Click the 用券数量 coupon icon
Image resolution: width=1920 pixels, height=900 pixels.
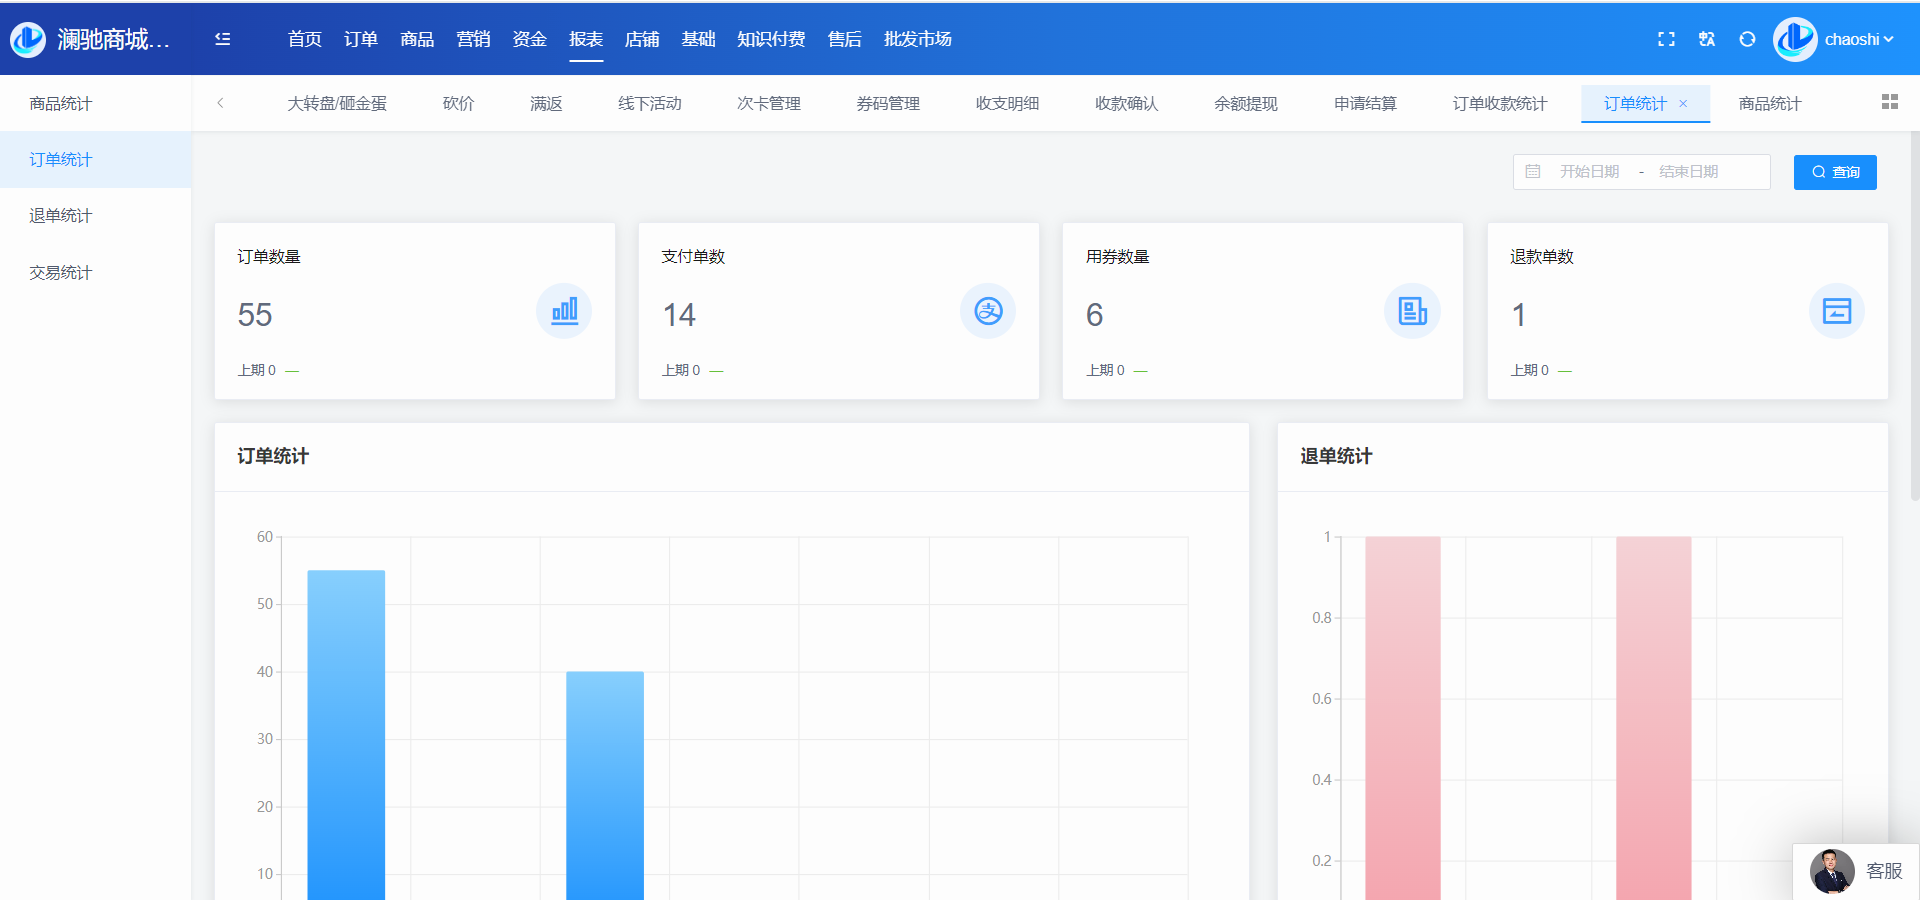(1412, 311)
